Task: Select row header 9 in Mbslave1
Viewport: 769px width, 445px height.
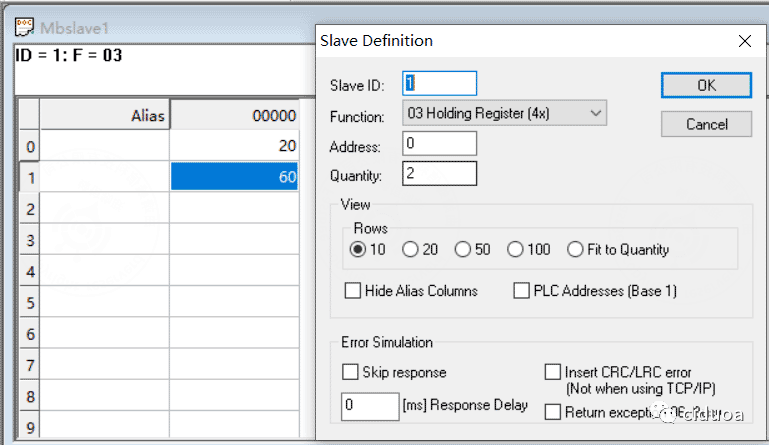Action: pos(30,426)
